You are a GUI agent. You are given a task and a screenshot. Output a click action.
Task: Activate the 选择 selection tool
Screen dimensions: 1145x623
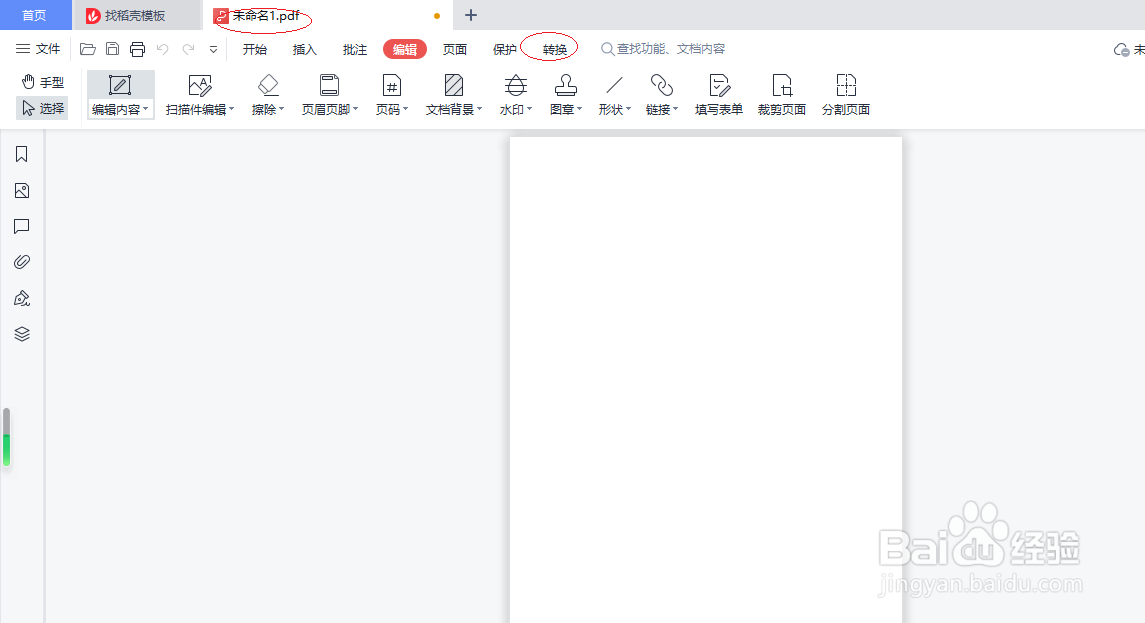pos(42,108)
